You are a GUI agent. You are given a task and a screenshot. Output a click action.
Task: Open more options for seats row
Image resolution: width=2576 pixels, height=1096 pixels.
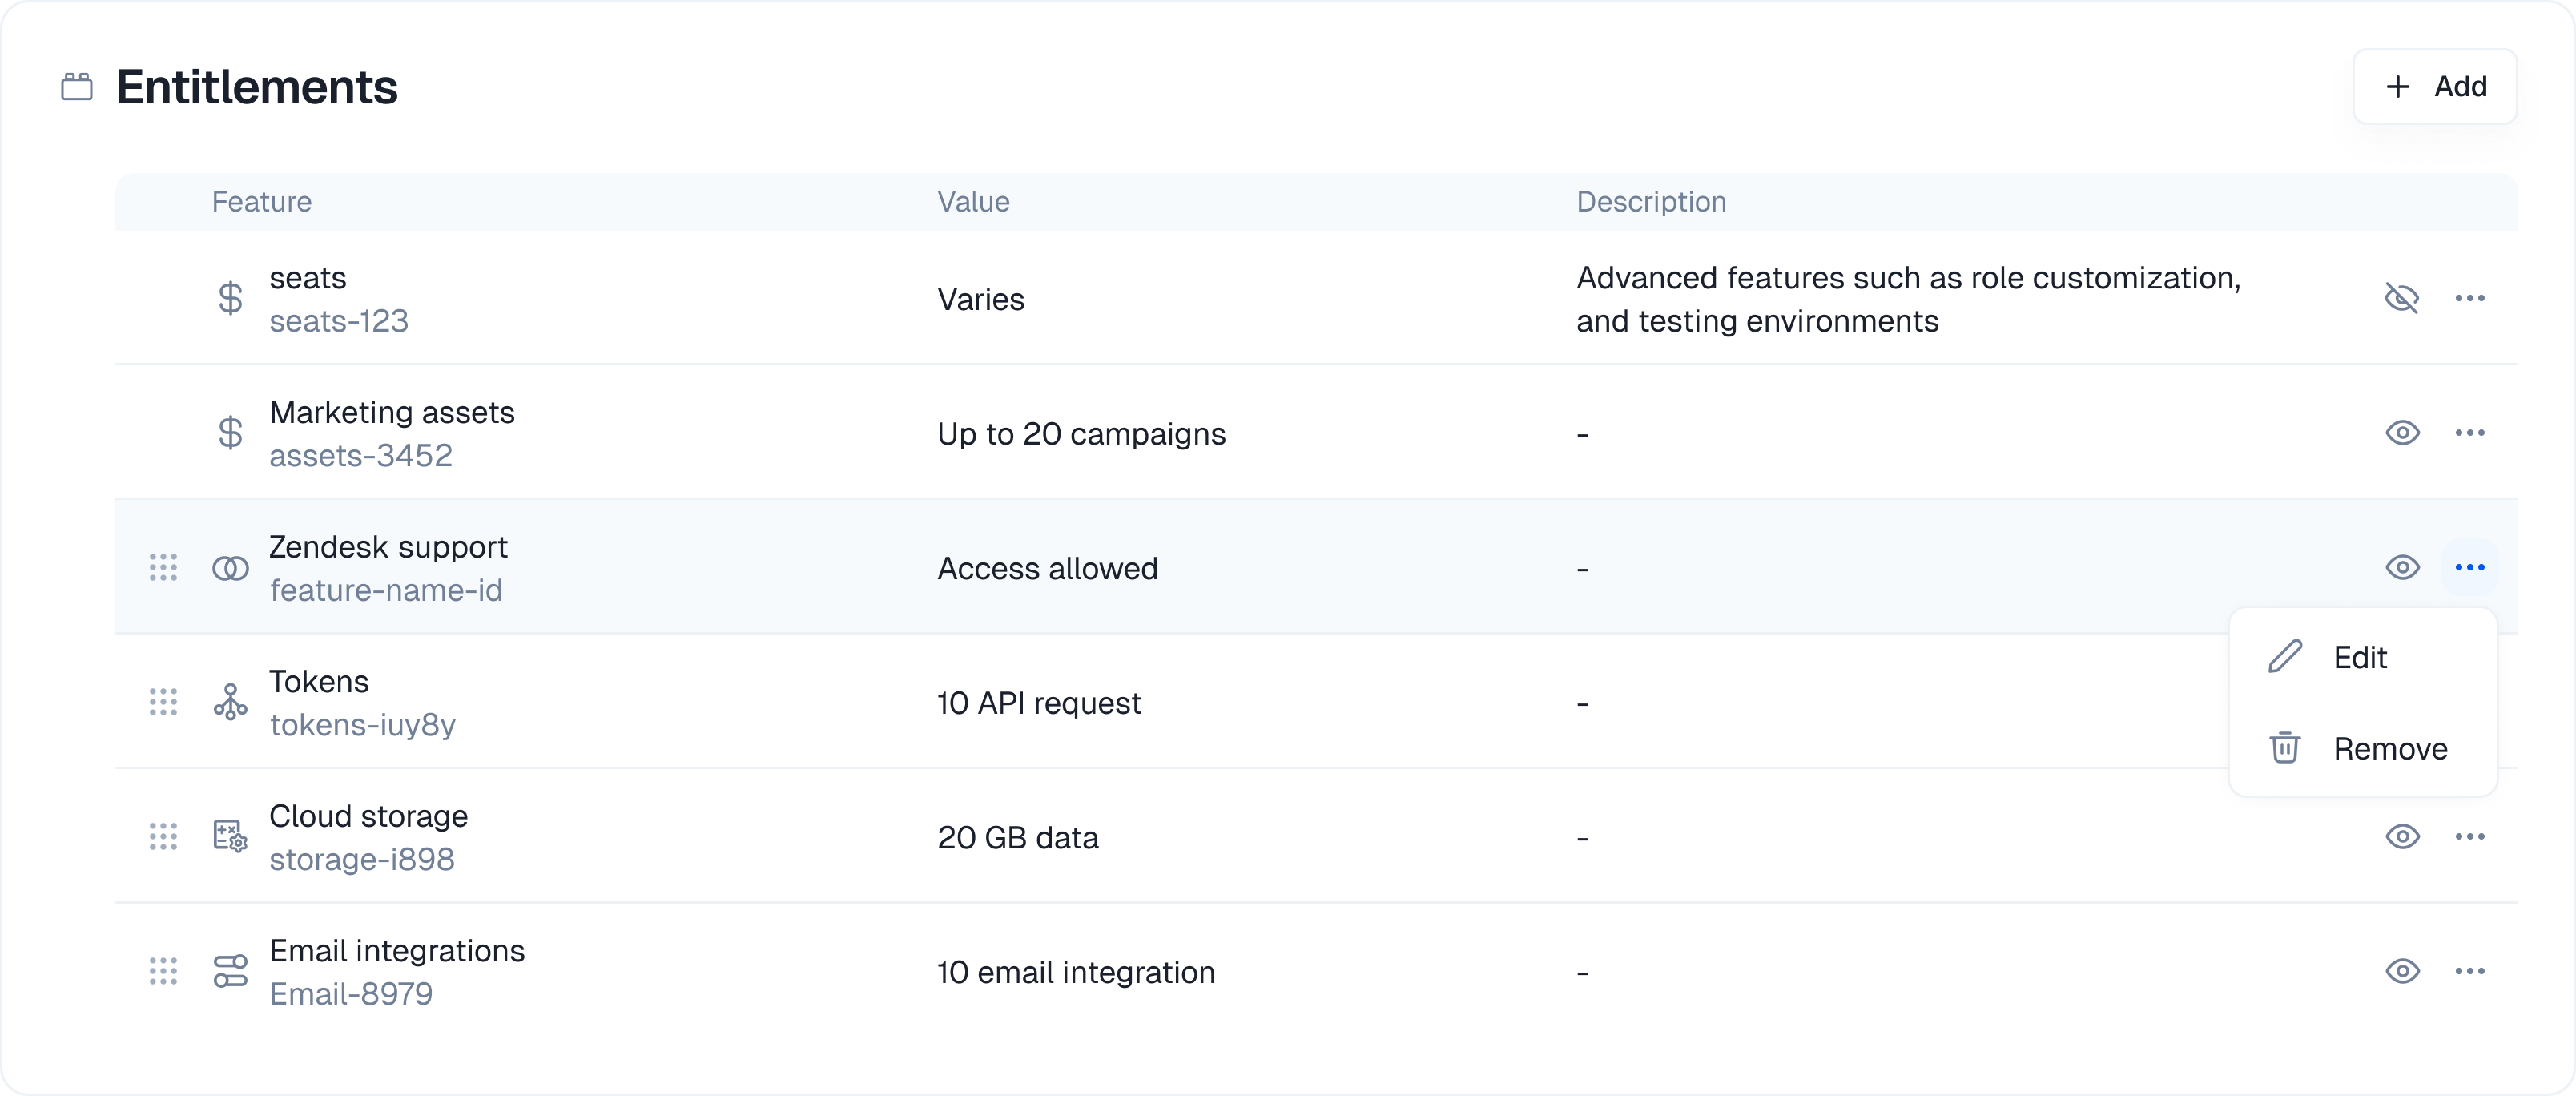(2469, 298)
